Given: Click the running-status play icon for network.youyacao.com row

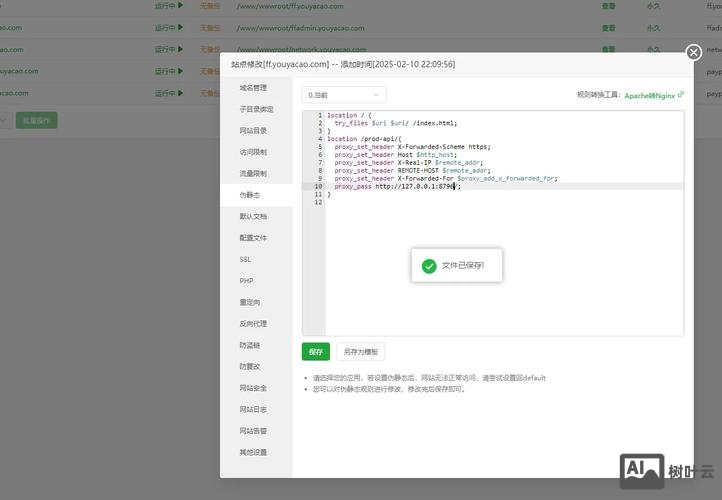Looking at the screenshot, I should point(180,49).
